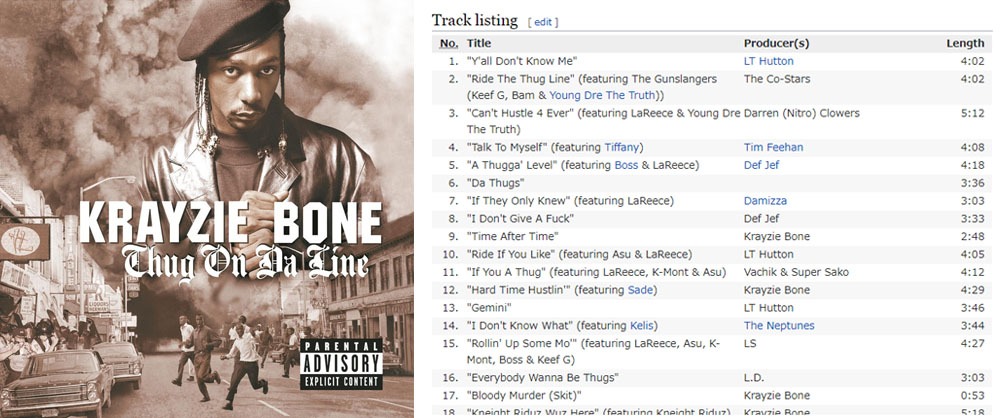Click the Length column header

coord(965,43)
